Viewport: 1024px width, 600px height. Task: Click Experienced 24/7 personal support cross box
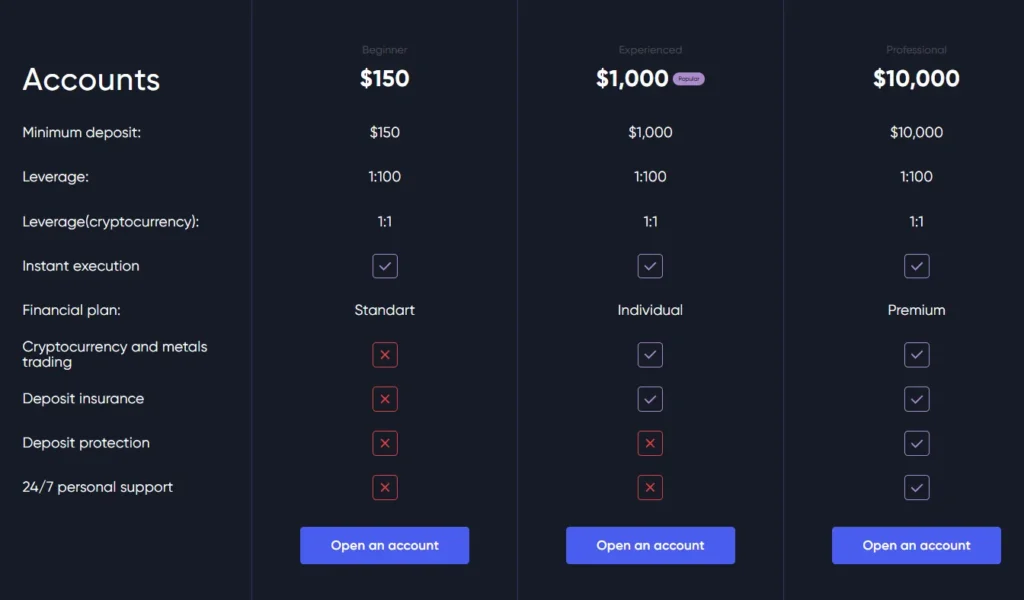(x=650, y=487)
